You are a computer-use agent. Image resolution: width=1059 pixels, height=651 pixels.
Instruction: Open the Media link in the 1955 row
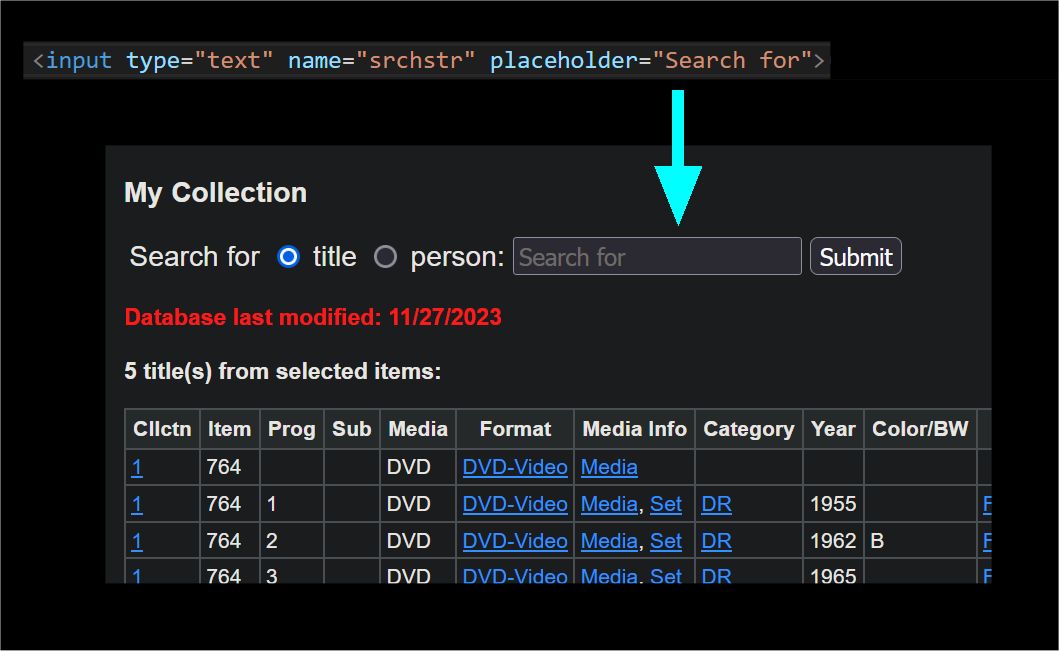point(609,504)
